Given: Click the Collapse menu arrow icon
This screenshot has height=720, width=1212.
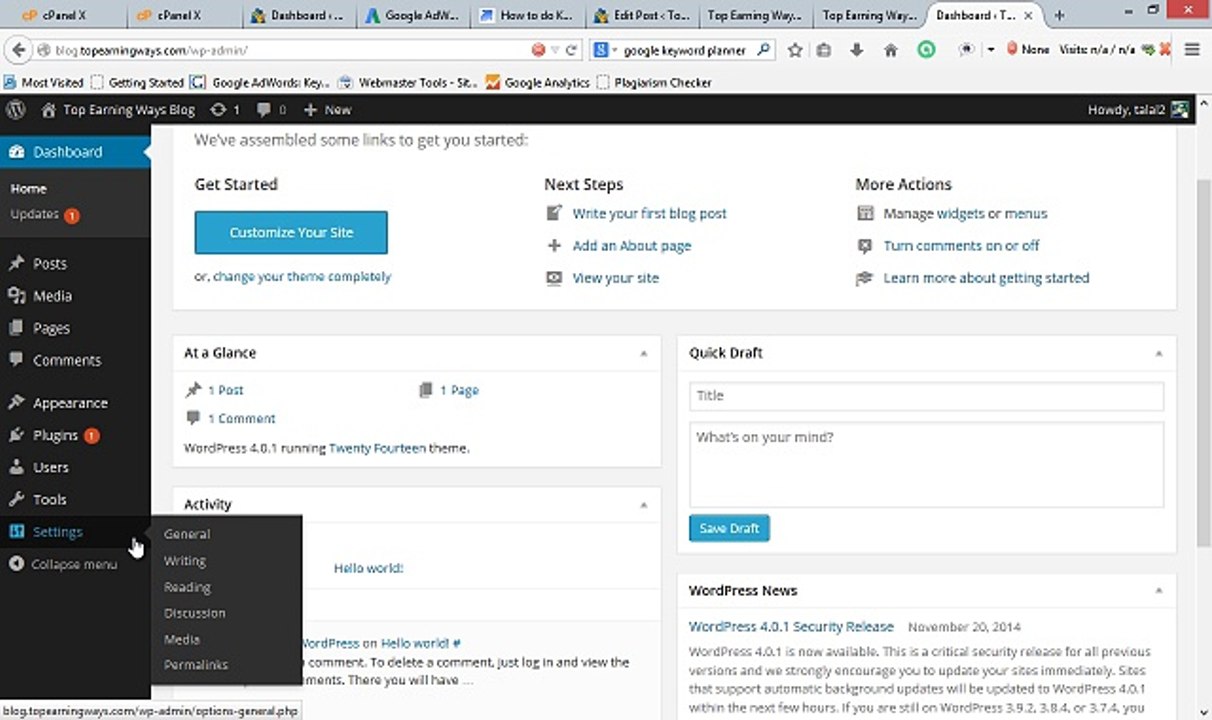Looking at the screenshot, I should (x=16, y=564).
